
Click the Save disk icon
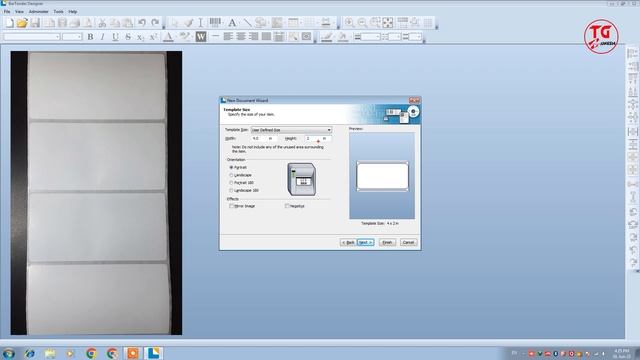[35, 23]
